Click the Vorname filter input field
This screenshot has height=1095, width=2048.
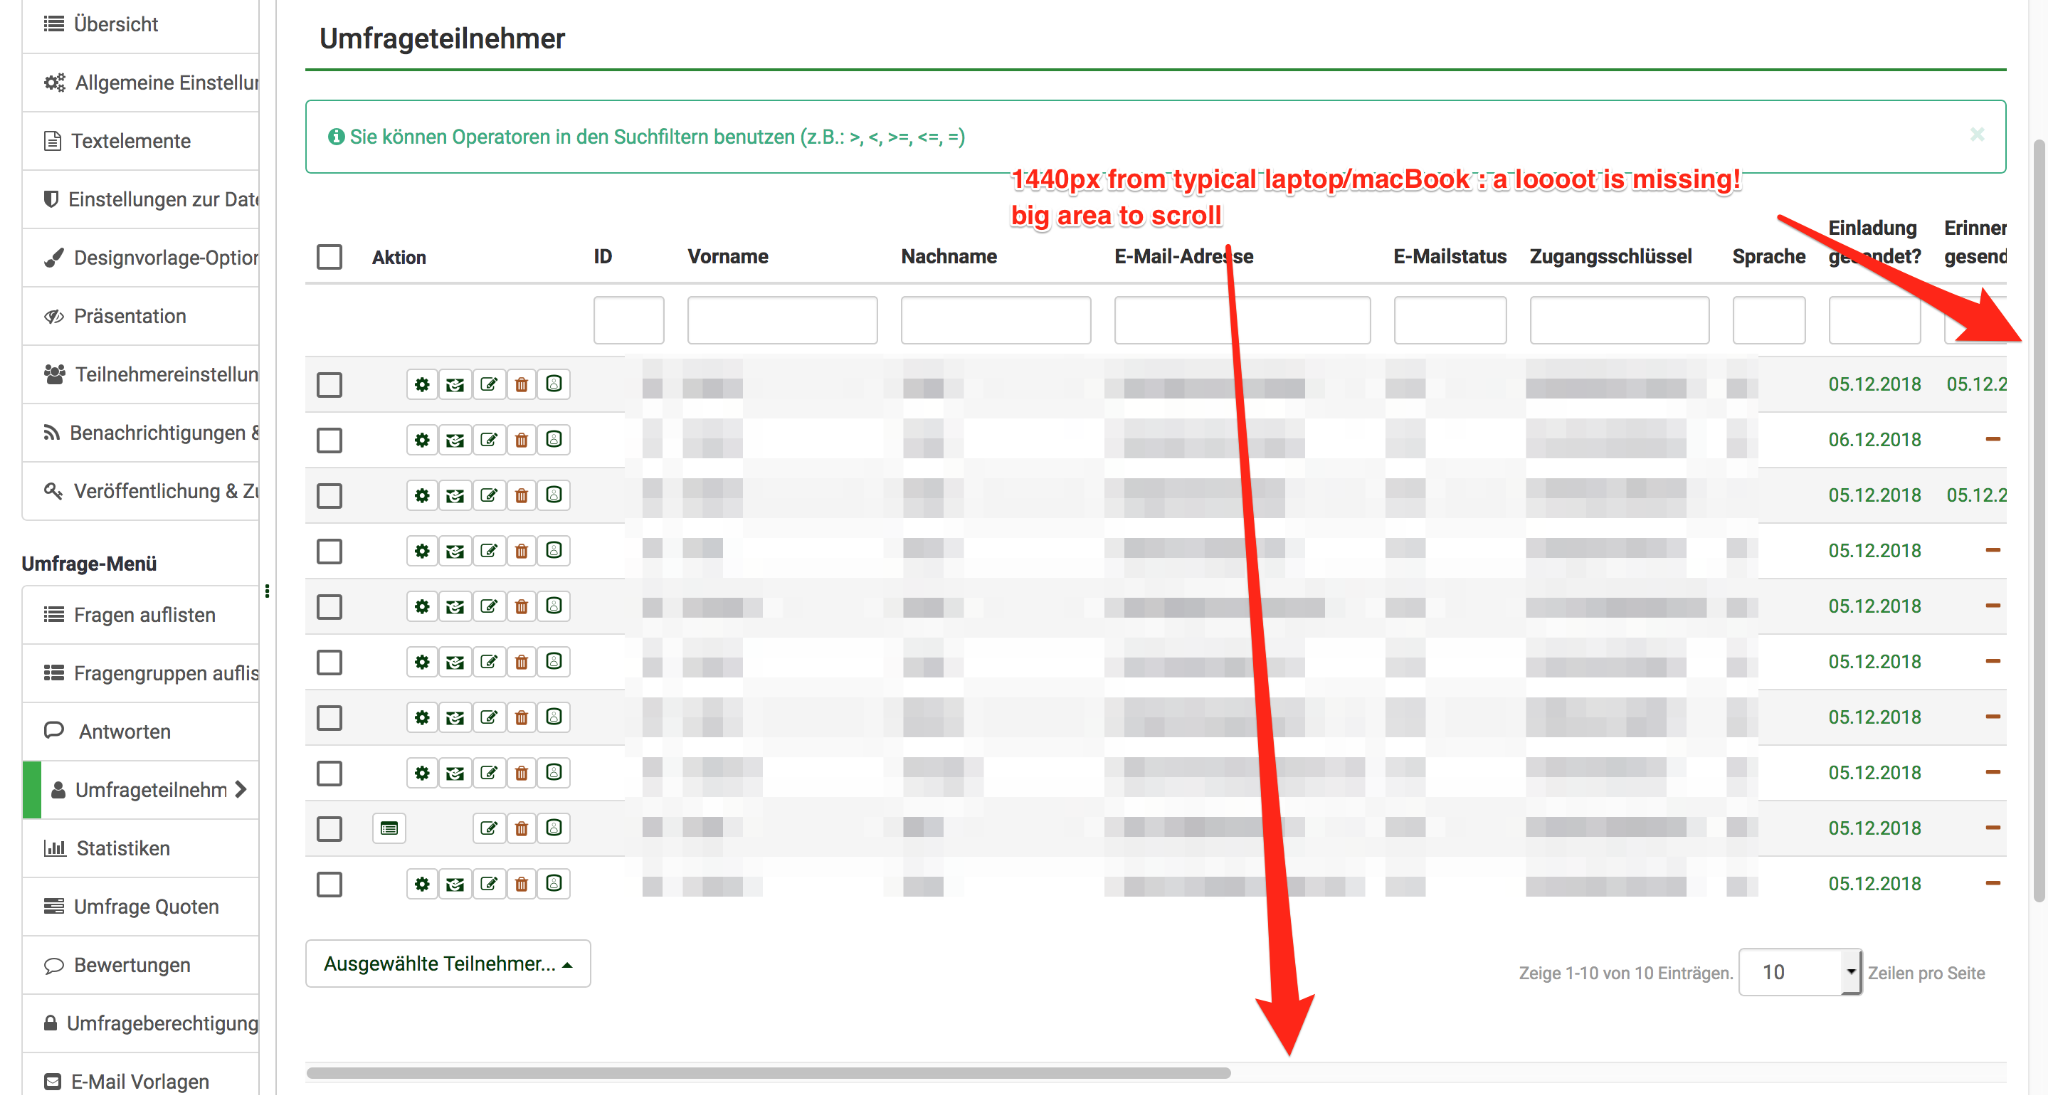tap(782, 320)
